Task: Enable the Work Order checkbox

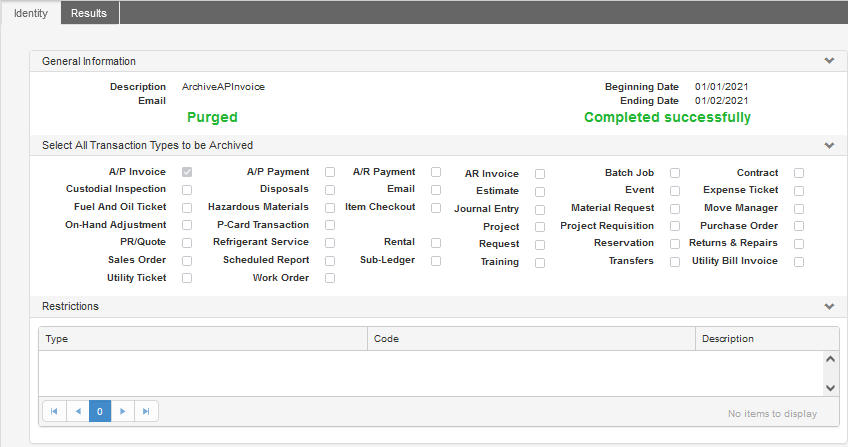Action: 330,278
